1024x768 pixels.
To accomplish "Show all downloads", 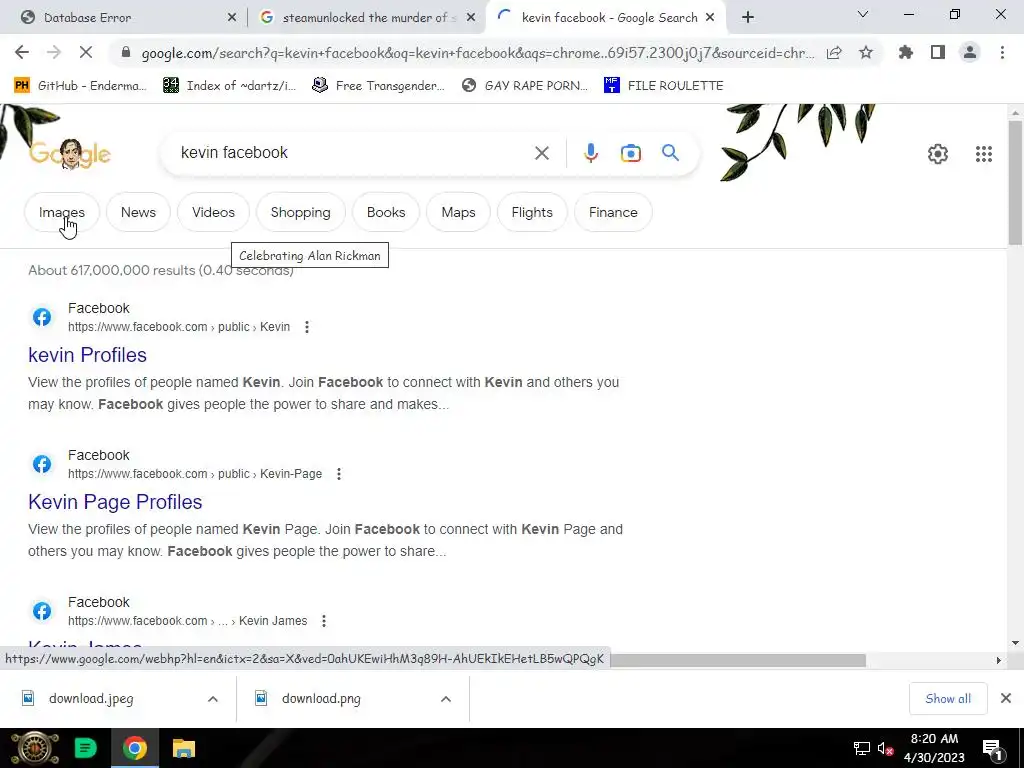I will [948, 699].
